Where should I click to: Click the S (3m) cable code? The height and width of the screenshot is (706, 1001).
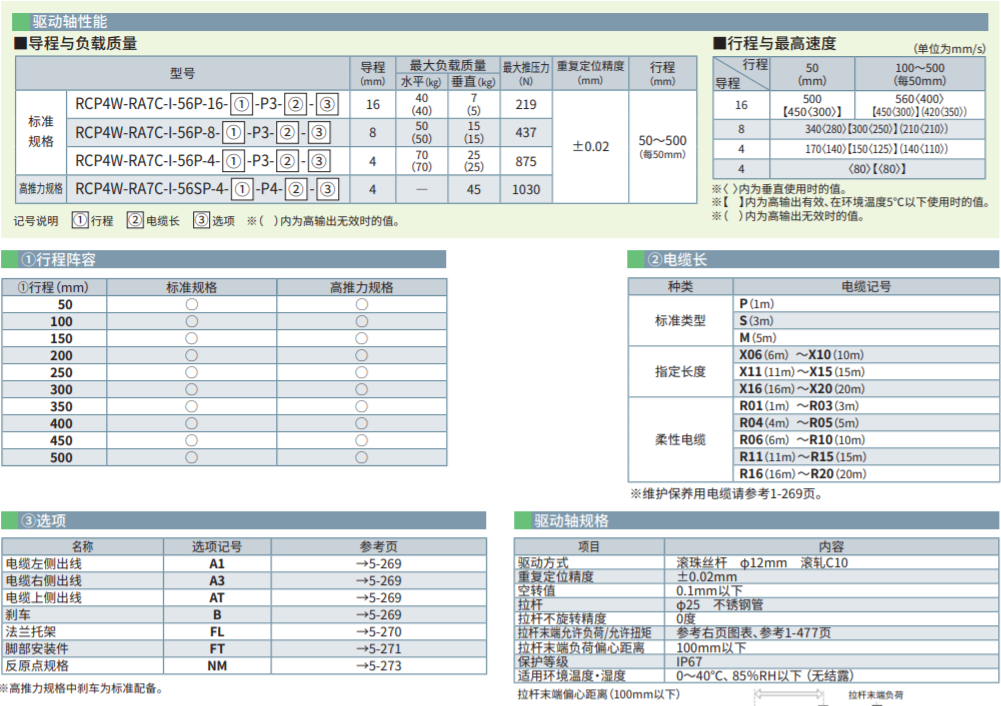click(x=756, y=320)
